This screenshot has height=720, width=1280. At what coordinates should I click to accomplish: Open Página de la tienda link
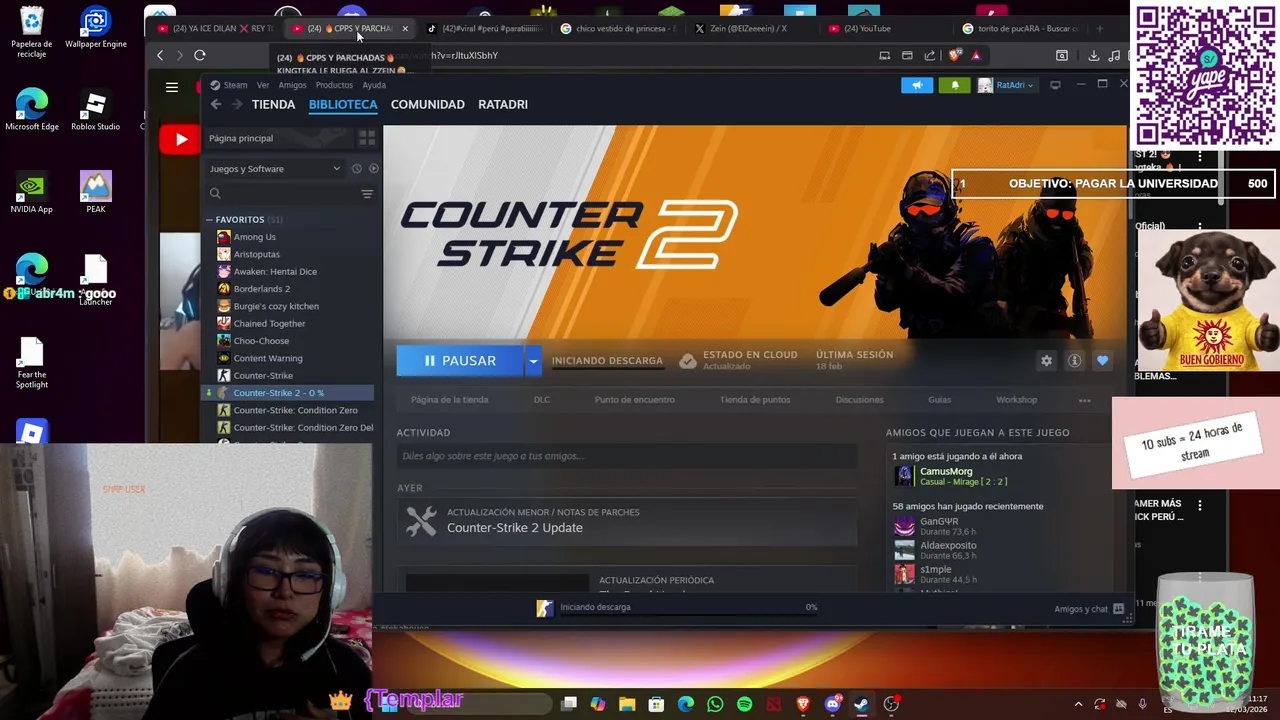click(449, 400)
